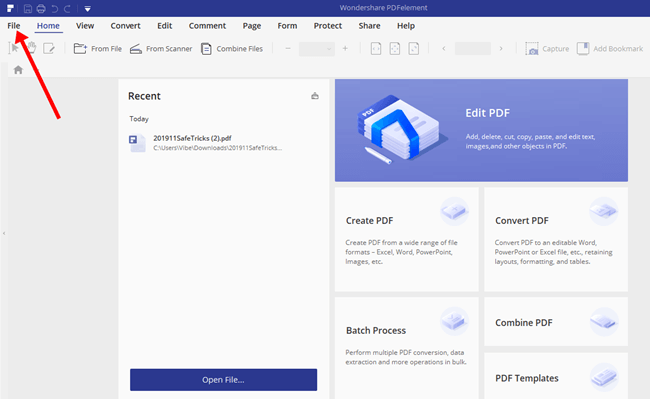650x399 pixels.
Task: Click the Create PDF card
Action: click(407, 239)
